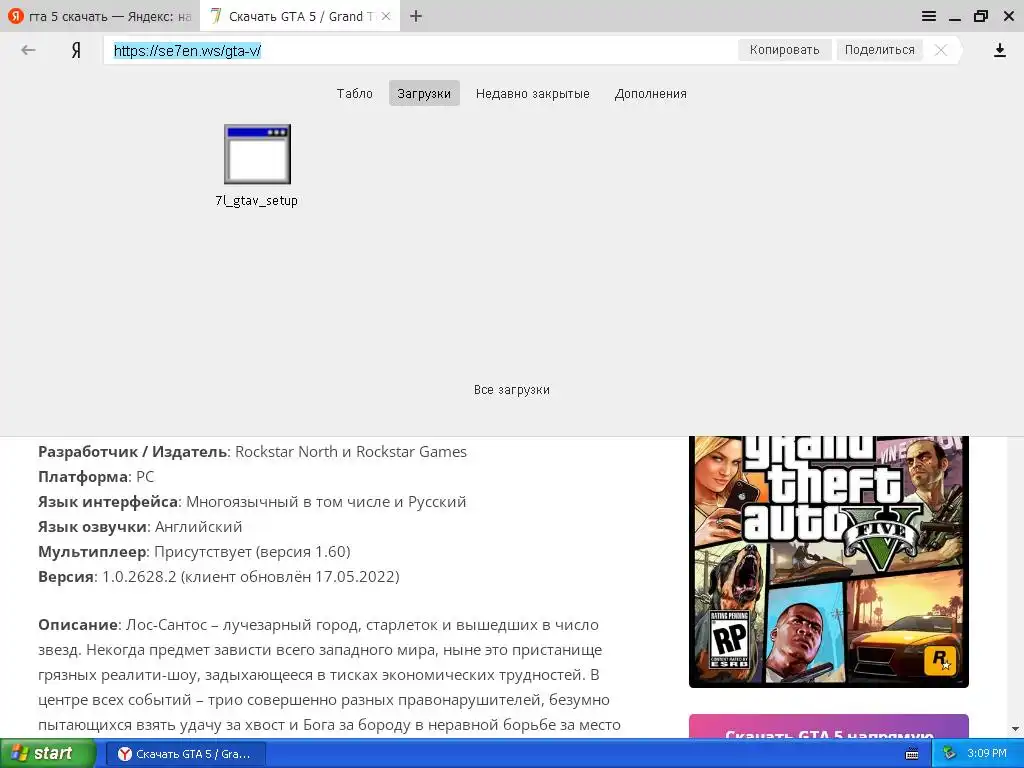The image size is (1024, 768).
Task: Switch to the гта 5 скачать Яндекс tab
Action: (100, 16)
